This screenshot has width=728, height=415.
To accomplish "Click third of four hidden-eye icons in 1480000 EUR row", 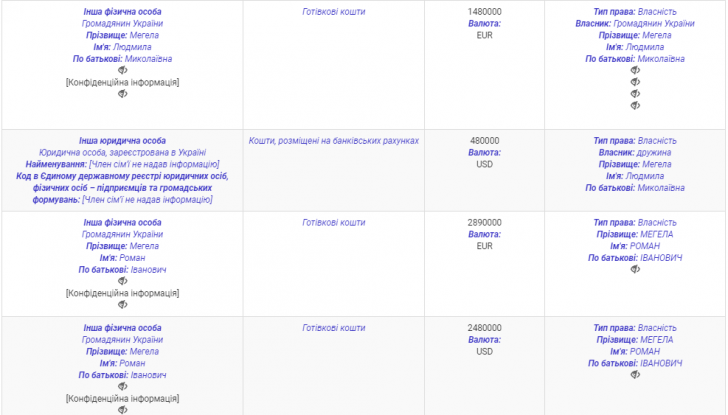I will tap(635, 94).
